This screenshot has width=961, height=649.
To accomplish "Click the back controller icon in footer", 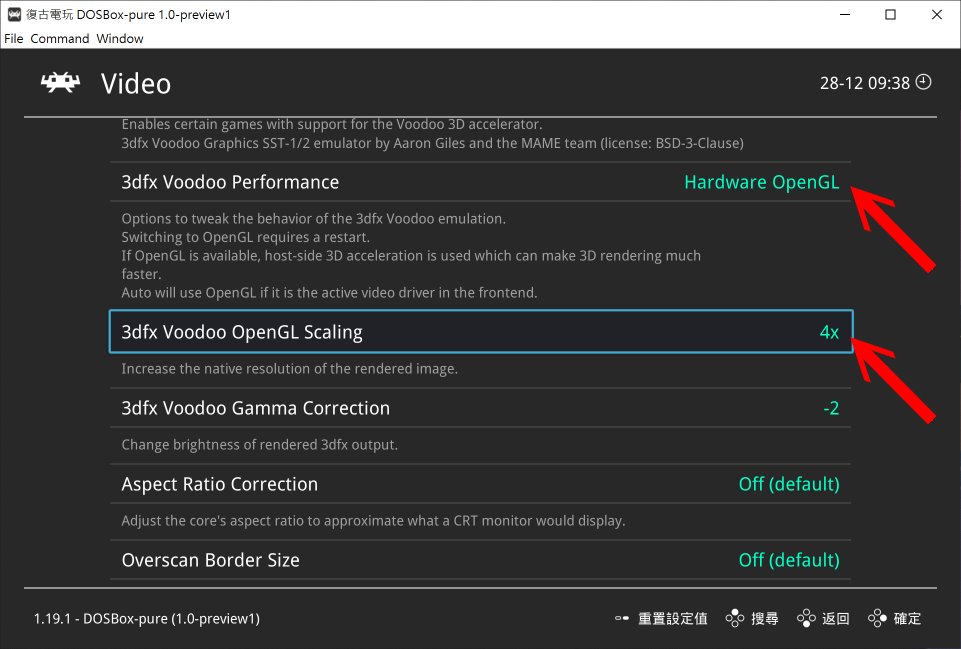I will pyautogui.click(x=806, y=619).
